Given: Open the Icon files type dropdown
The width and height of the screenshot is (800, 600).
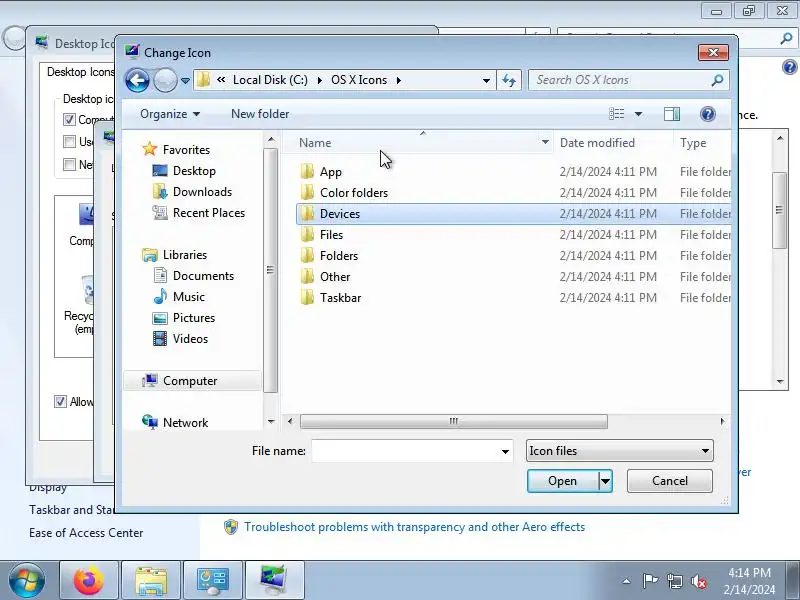Looking at the screenshot, I should click(x=619, y=451).
